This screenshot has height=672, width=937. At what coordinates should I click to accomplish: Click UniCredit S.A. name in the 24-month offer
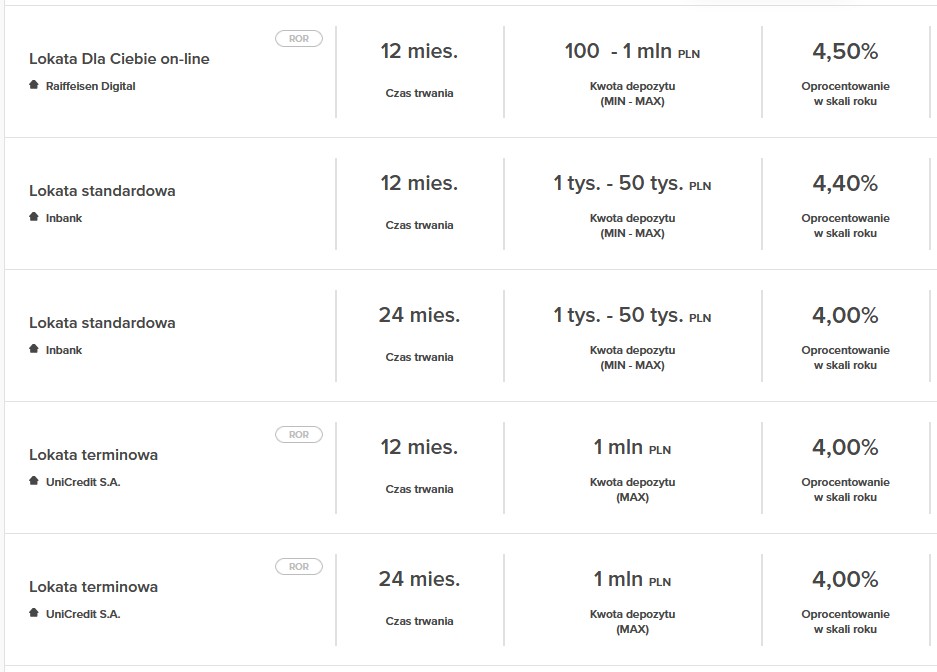pyautogui.click(x=83, y=614)
